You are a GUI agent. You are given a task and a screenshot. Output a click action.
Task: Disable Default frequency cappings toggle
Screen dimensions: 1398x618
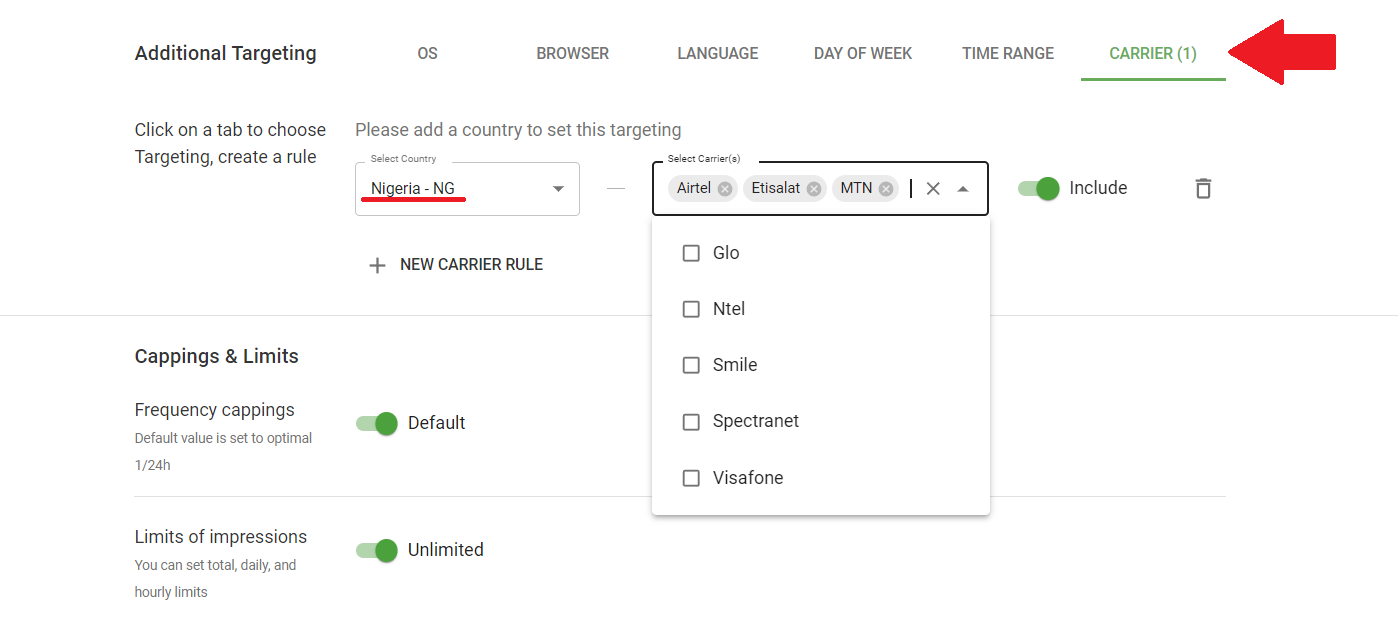click(x=376, y=423)
